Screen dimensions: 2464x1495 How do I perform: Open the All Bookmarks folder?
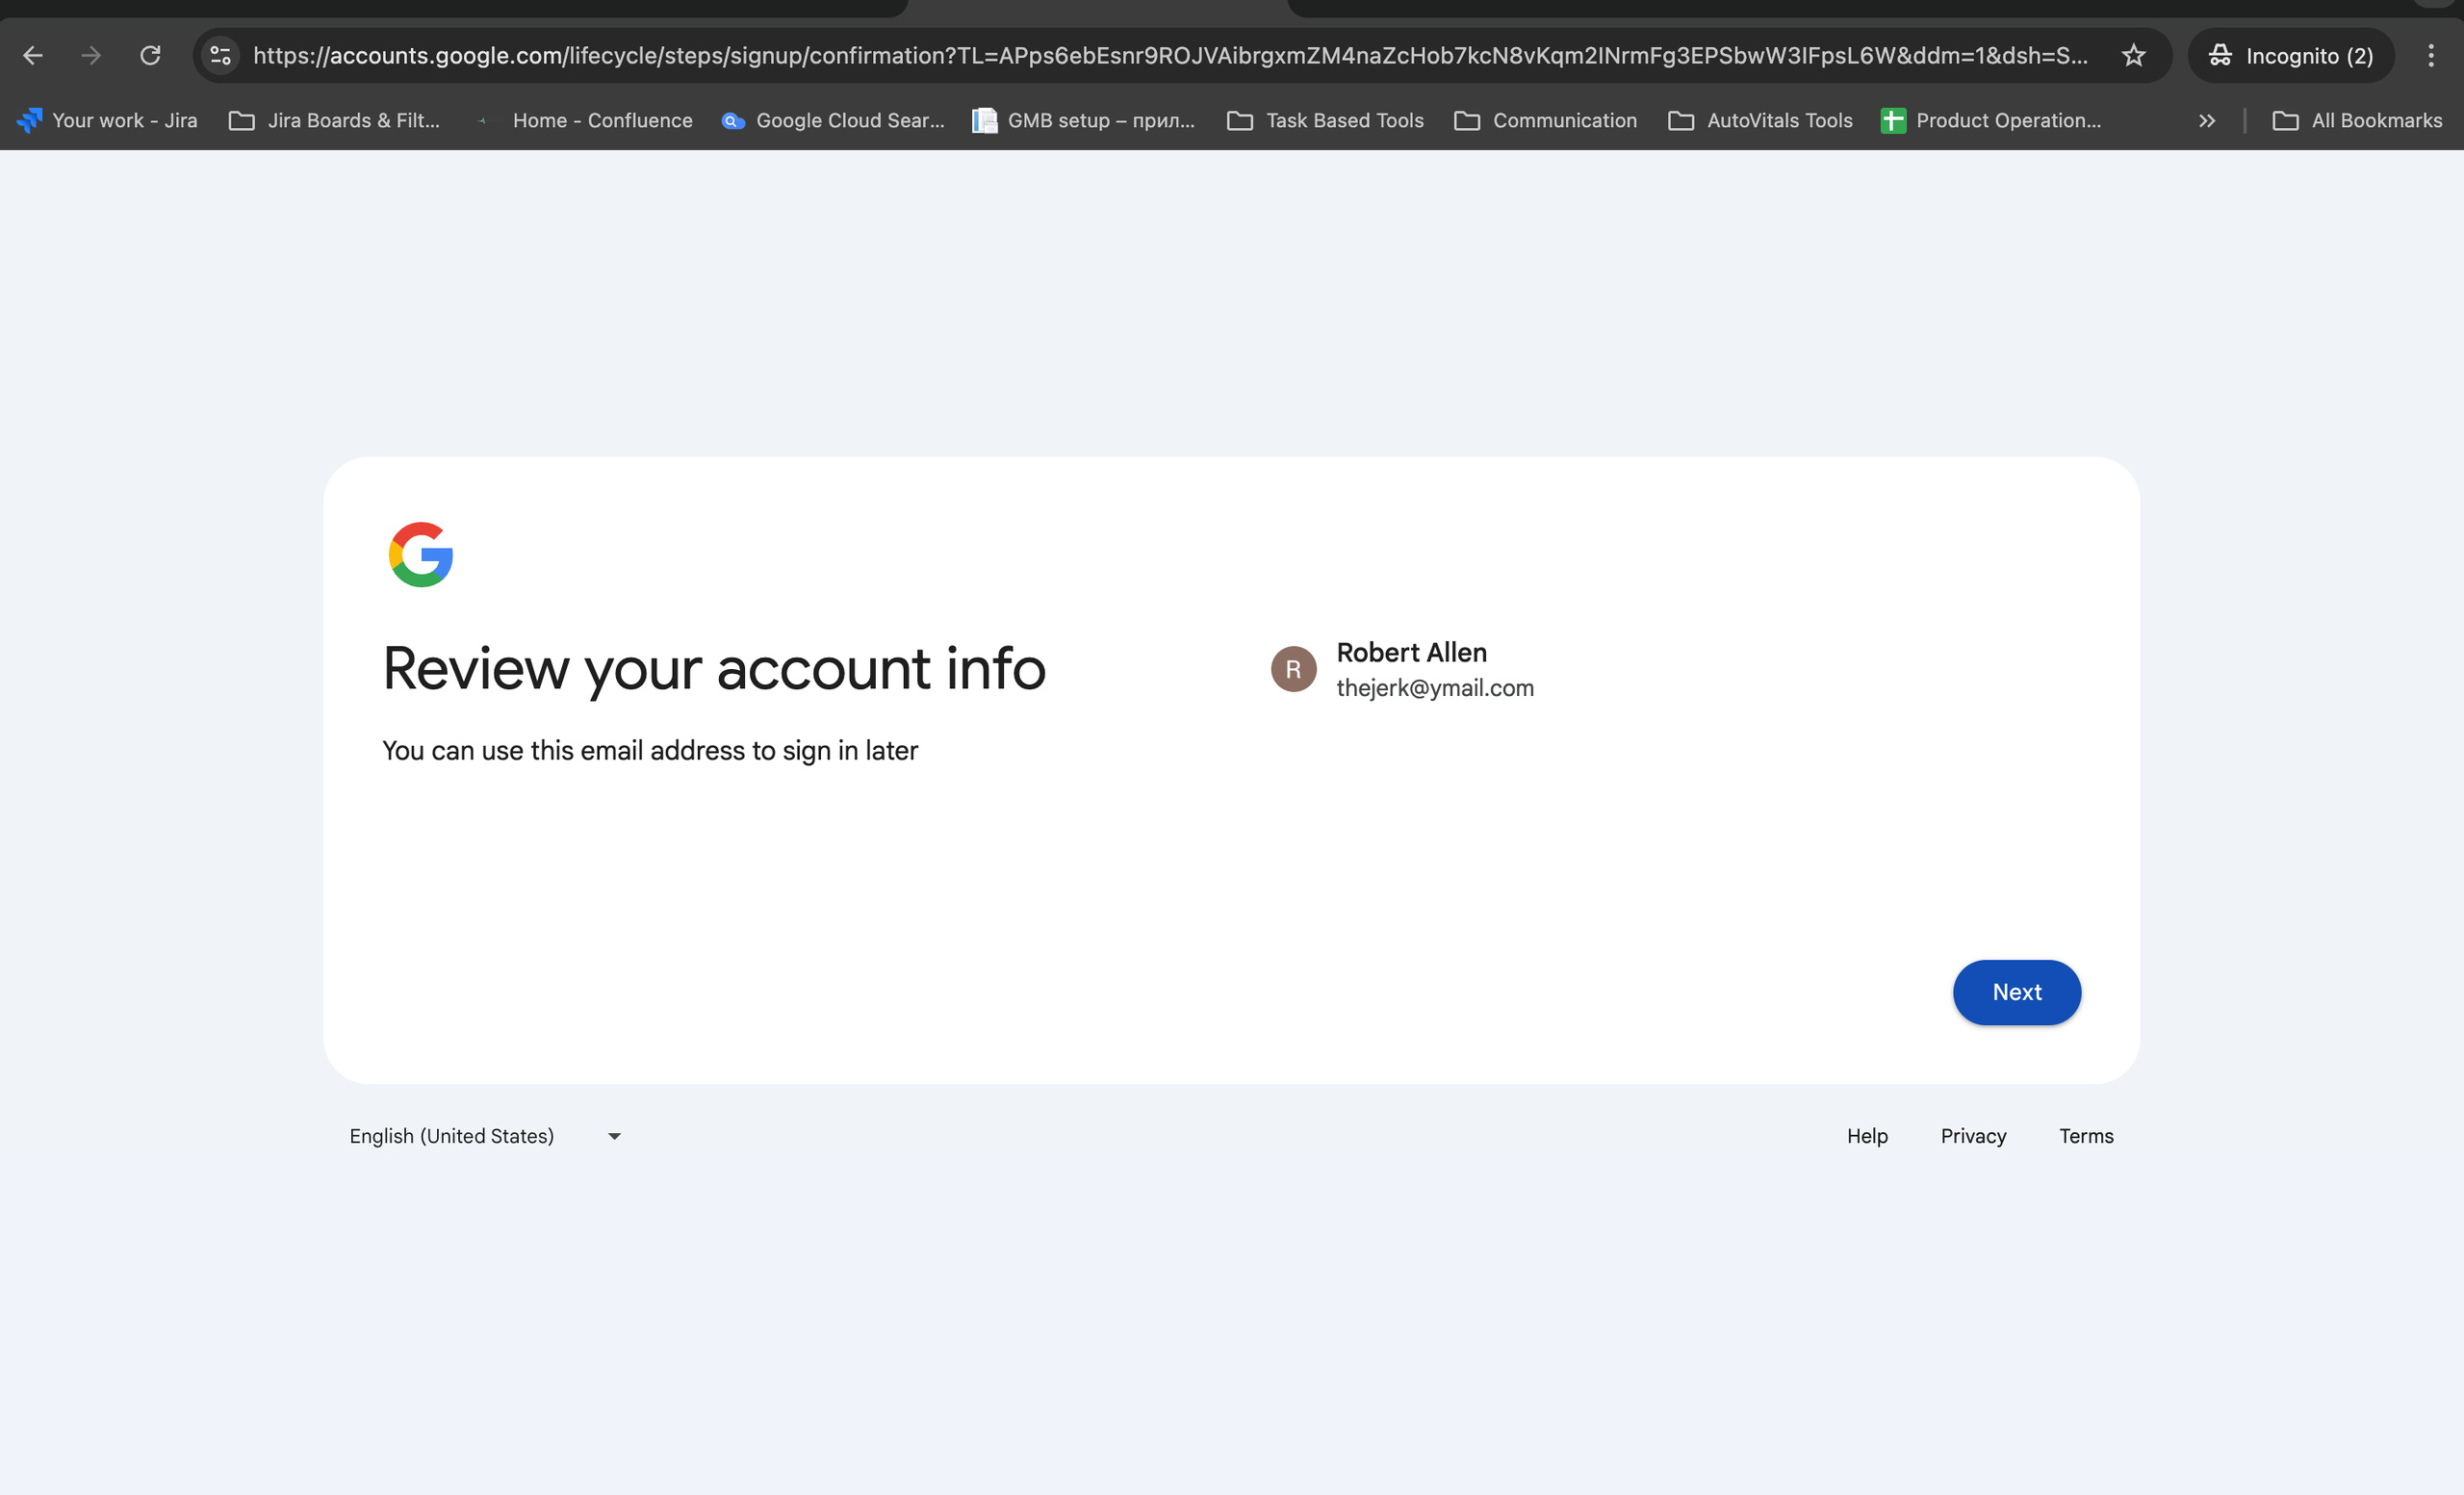tap(2357, 121)
